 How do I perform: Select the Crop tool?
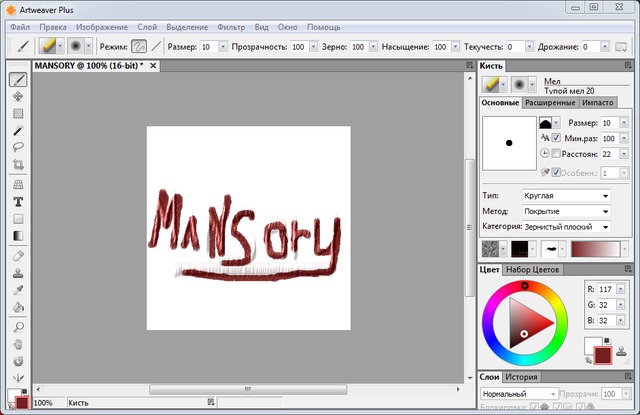tap(18, 164)
